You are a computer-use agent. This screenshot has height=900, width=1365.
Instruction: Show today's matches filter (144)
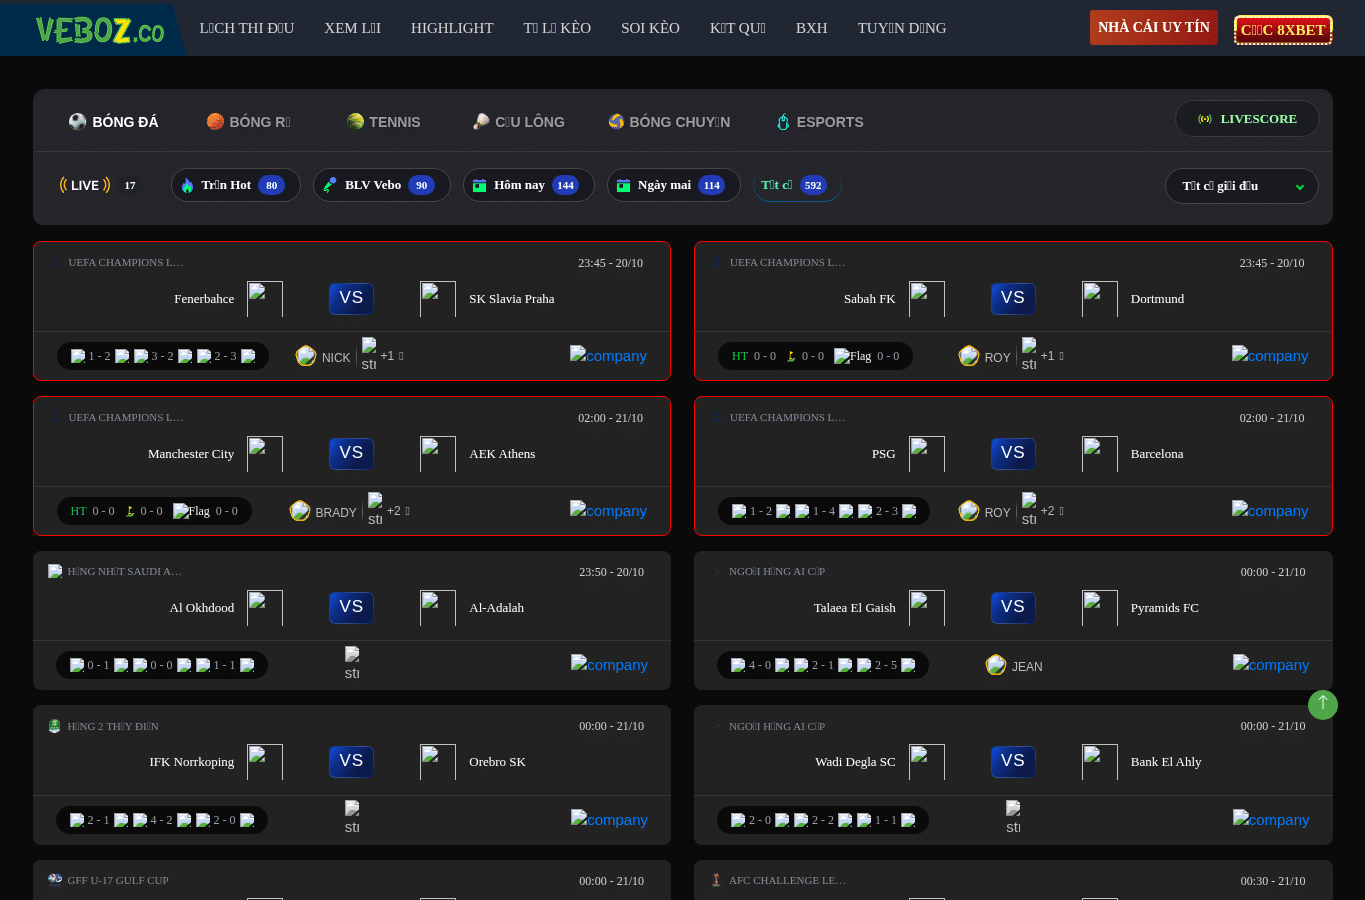pos(528,185)
